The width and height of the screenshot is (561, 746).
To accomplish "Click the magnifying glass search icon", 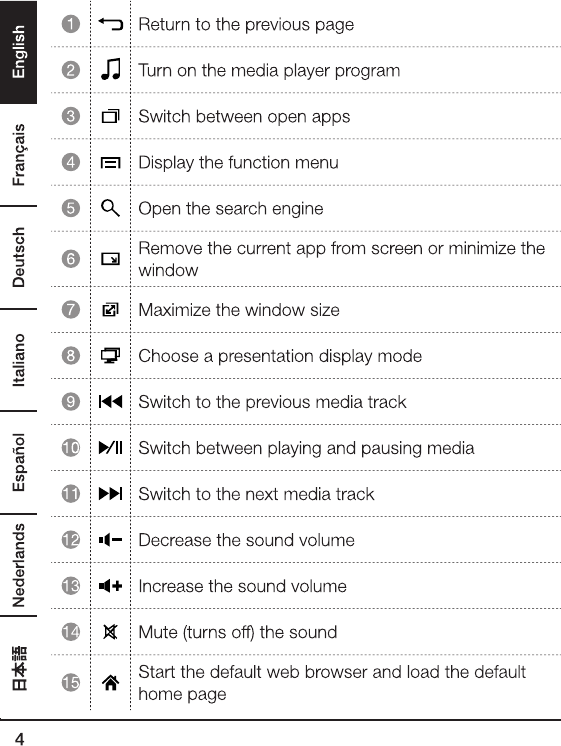I will coord(110,208).
